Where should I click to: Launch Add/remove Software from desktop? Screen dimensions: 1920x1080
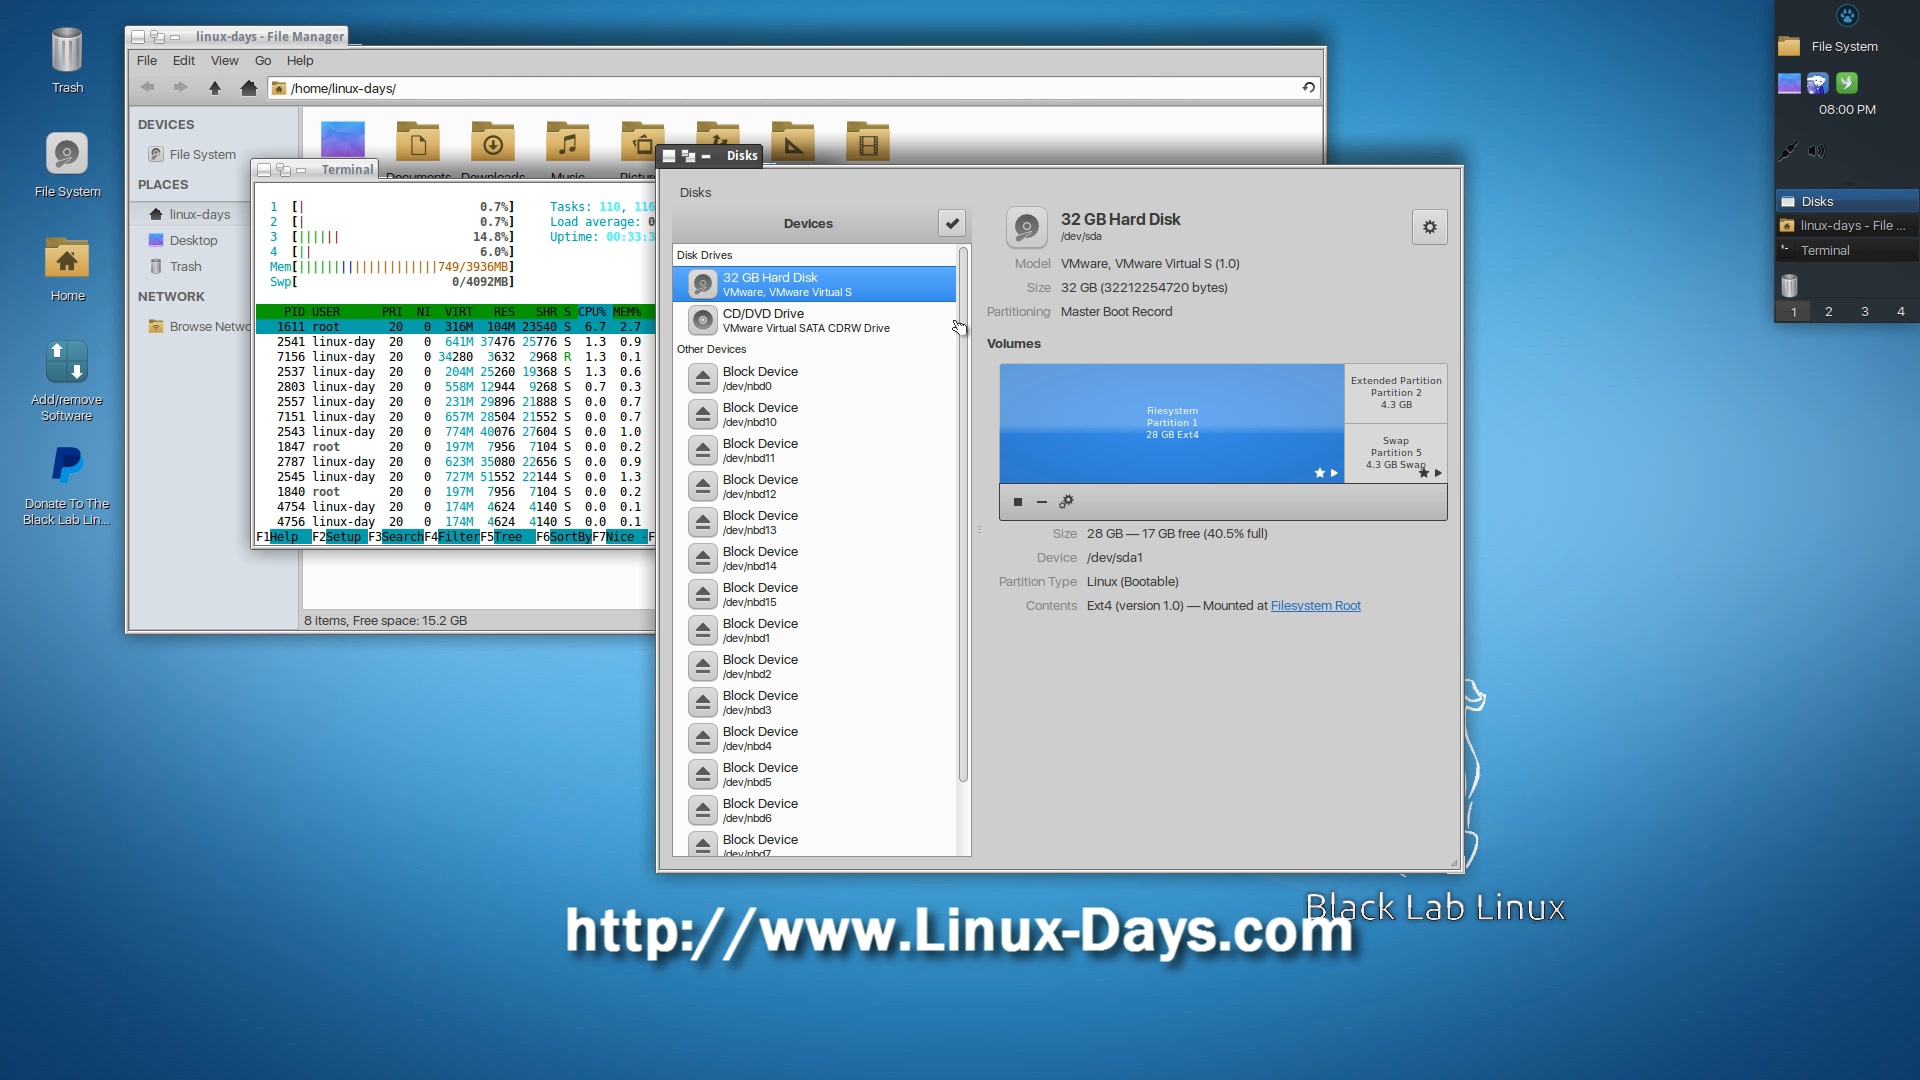point(67,380)
